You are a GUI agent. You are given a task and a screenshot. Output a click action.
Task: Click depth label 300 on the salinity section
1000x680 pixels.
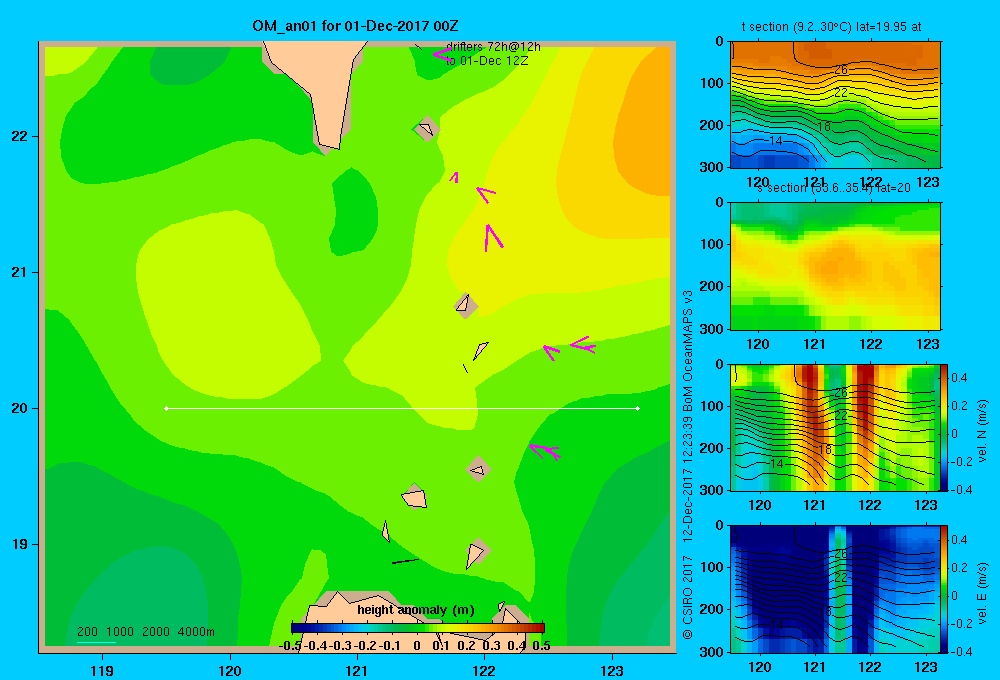click(x=712, y=329)
